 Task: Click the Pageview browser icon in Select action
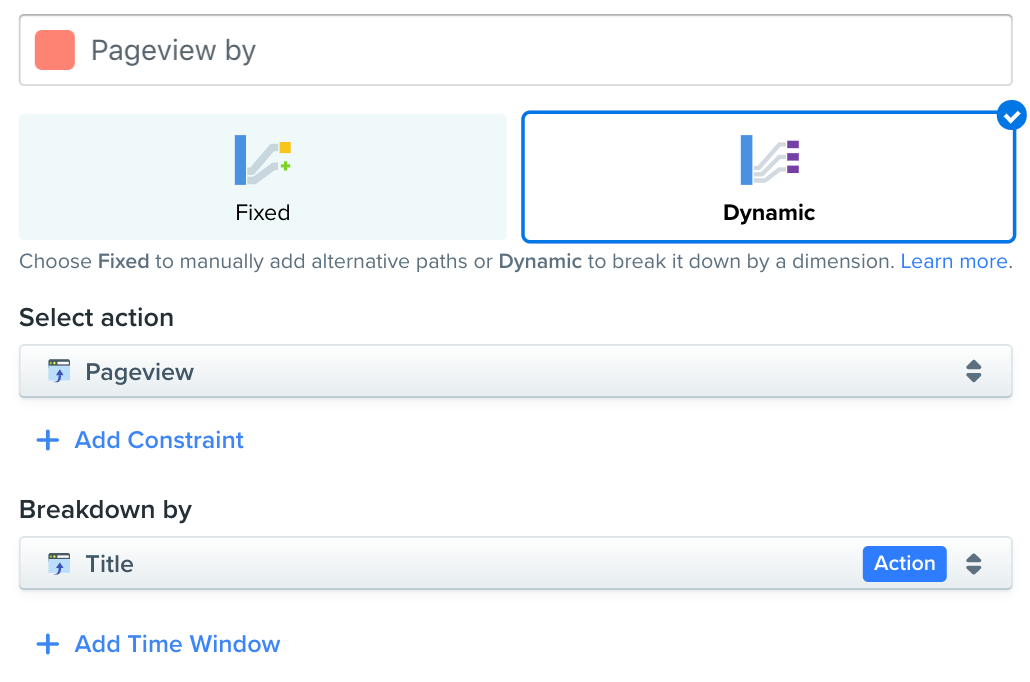(x=60, y=372)
